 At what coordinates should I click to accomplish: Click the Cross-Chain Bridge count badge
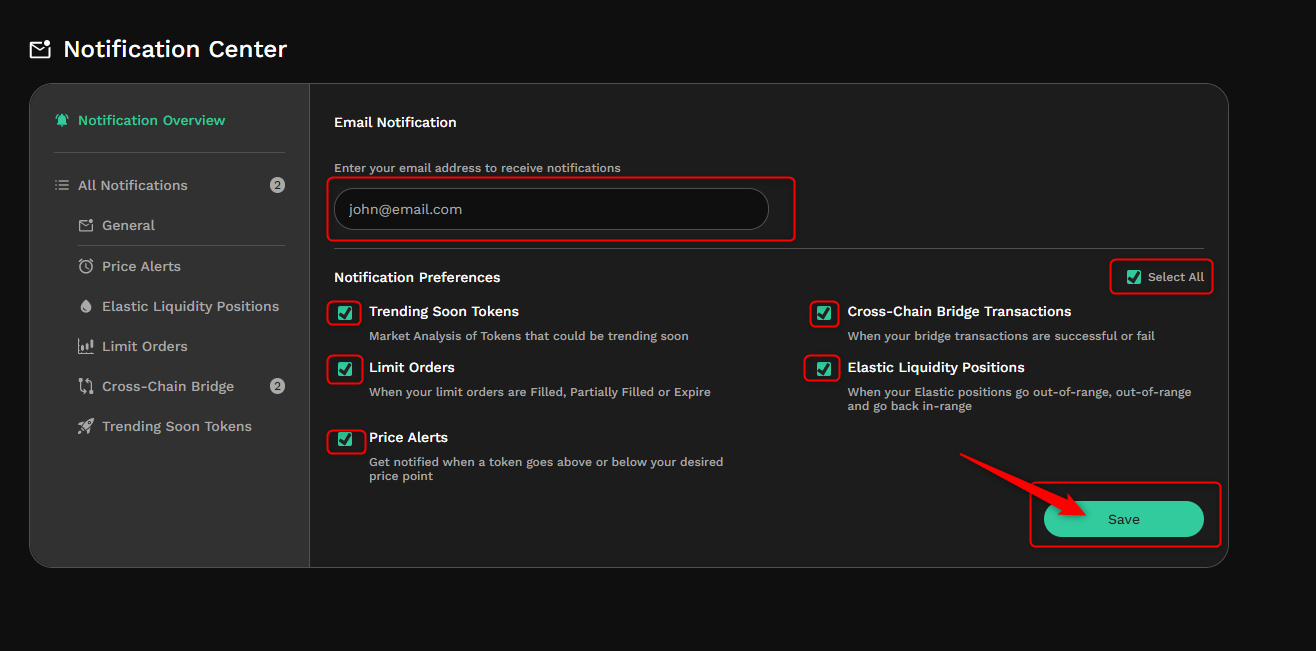277,386
